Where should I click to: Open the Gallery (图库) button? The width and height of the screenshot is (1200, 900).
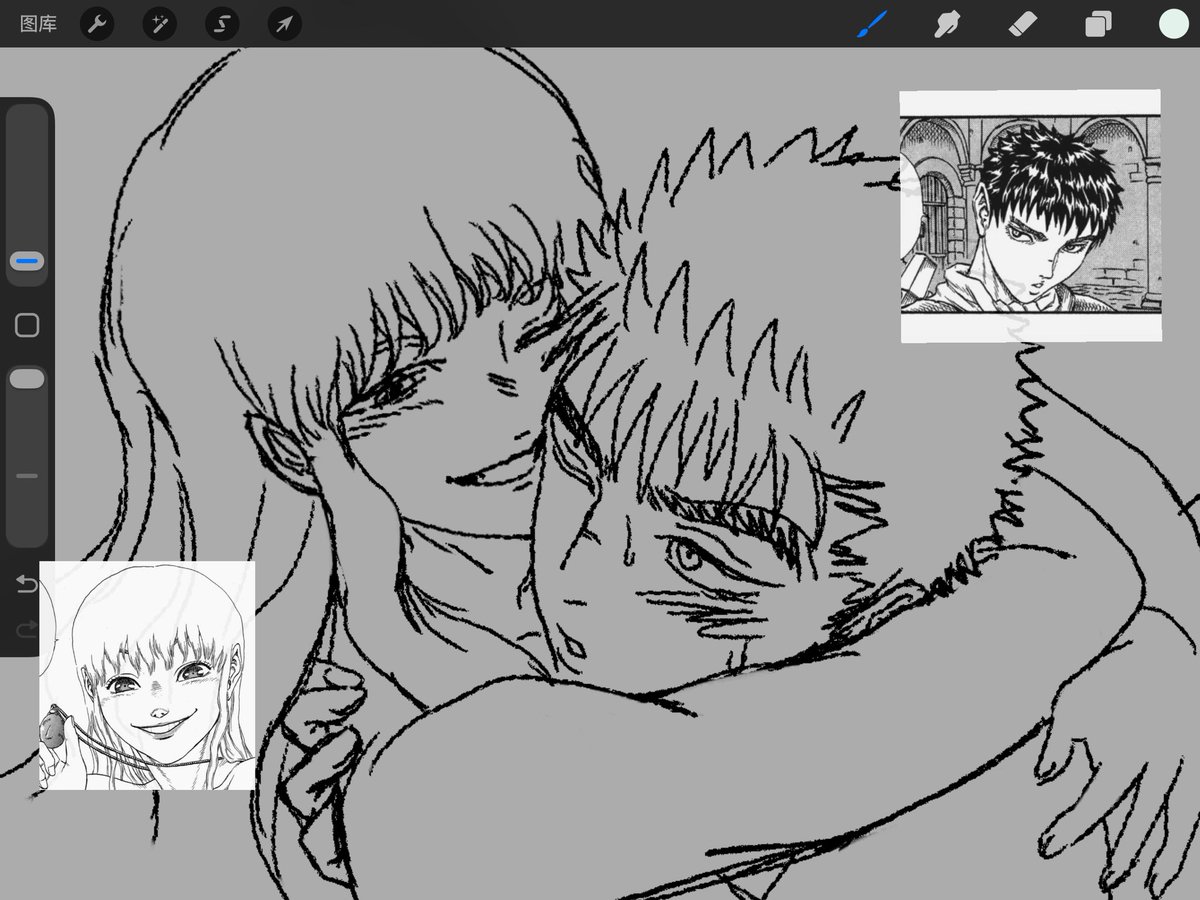click(x=38, y=24)
